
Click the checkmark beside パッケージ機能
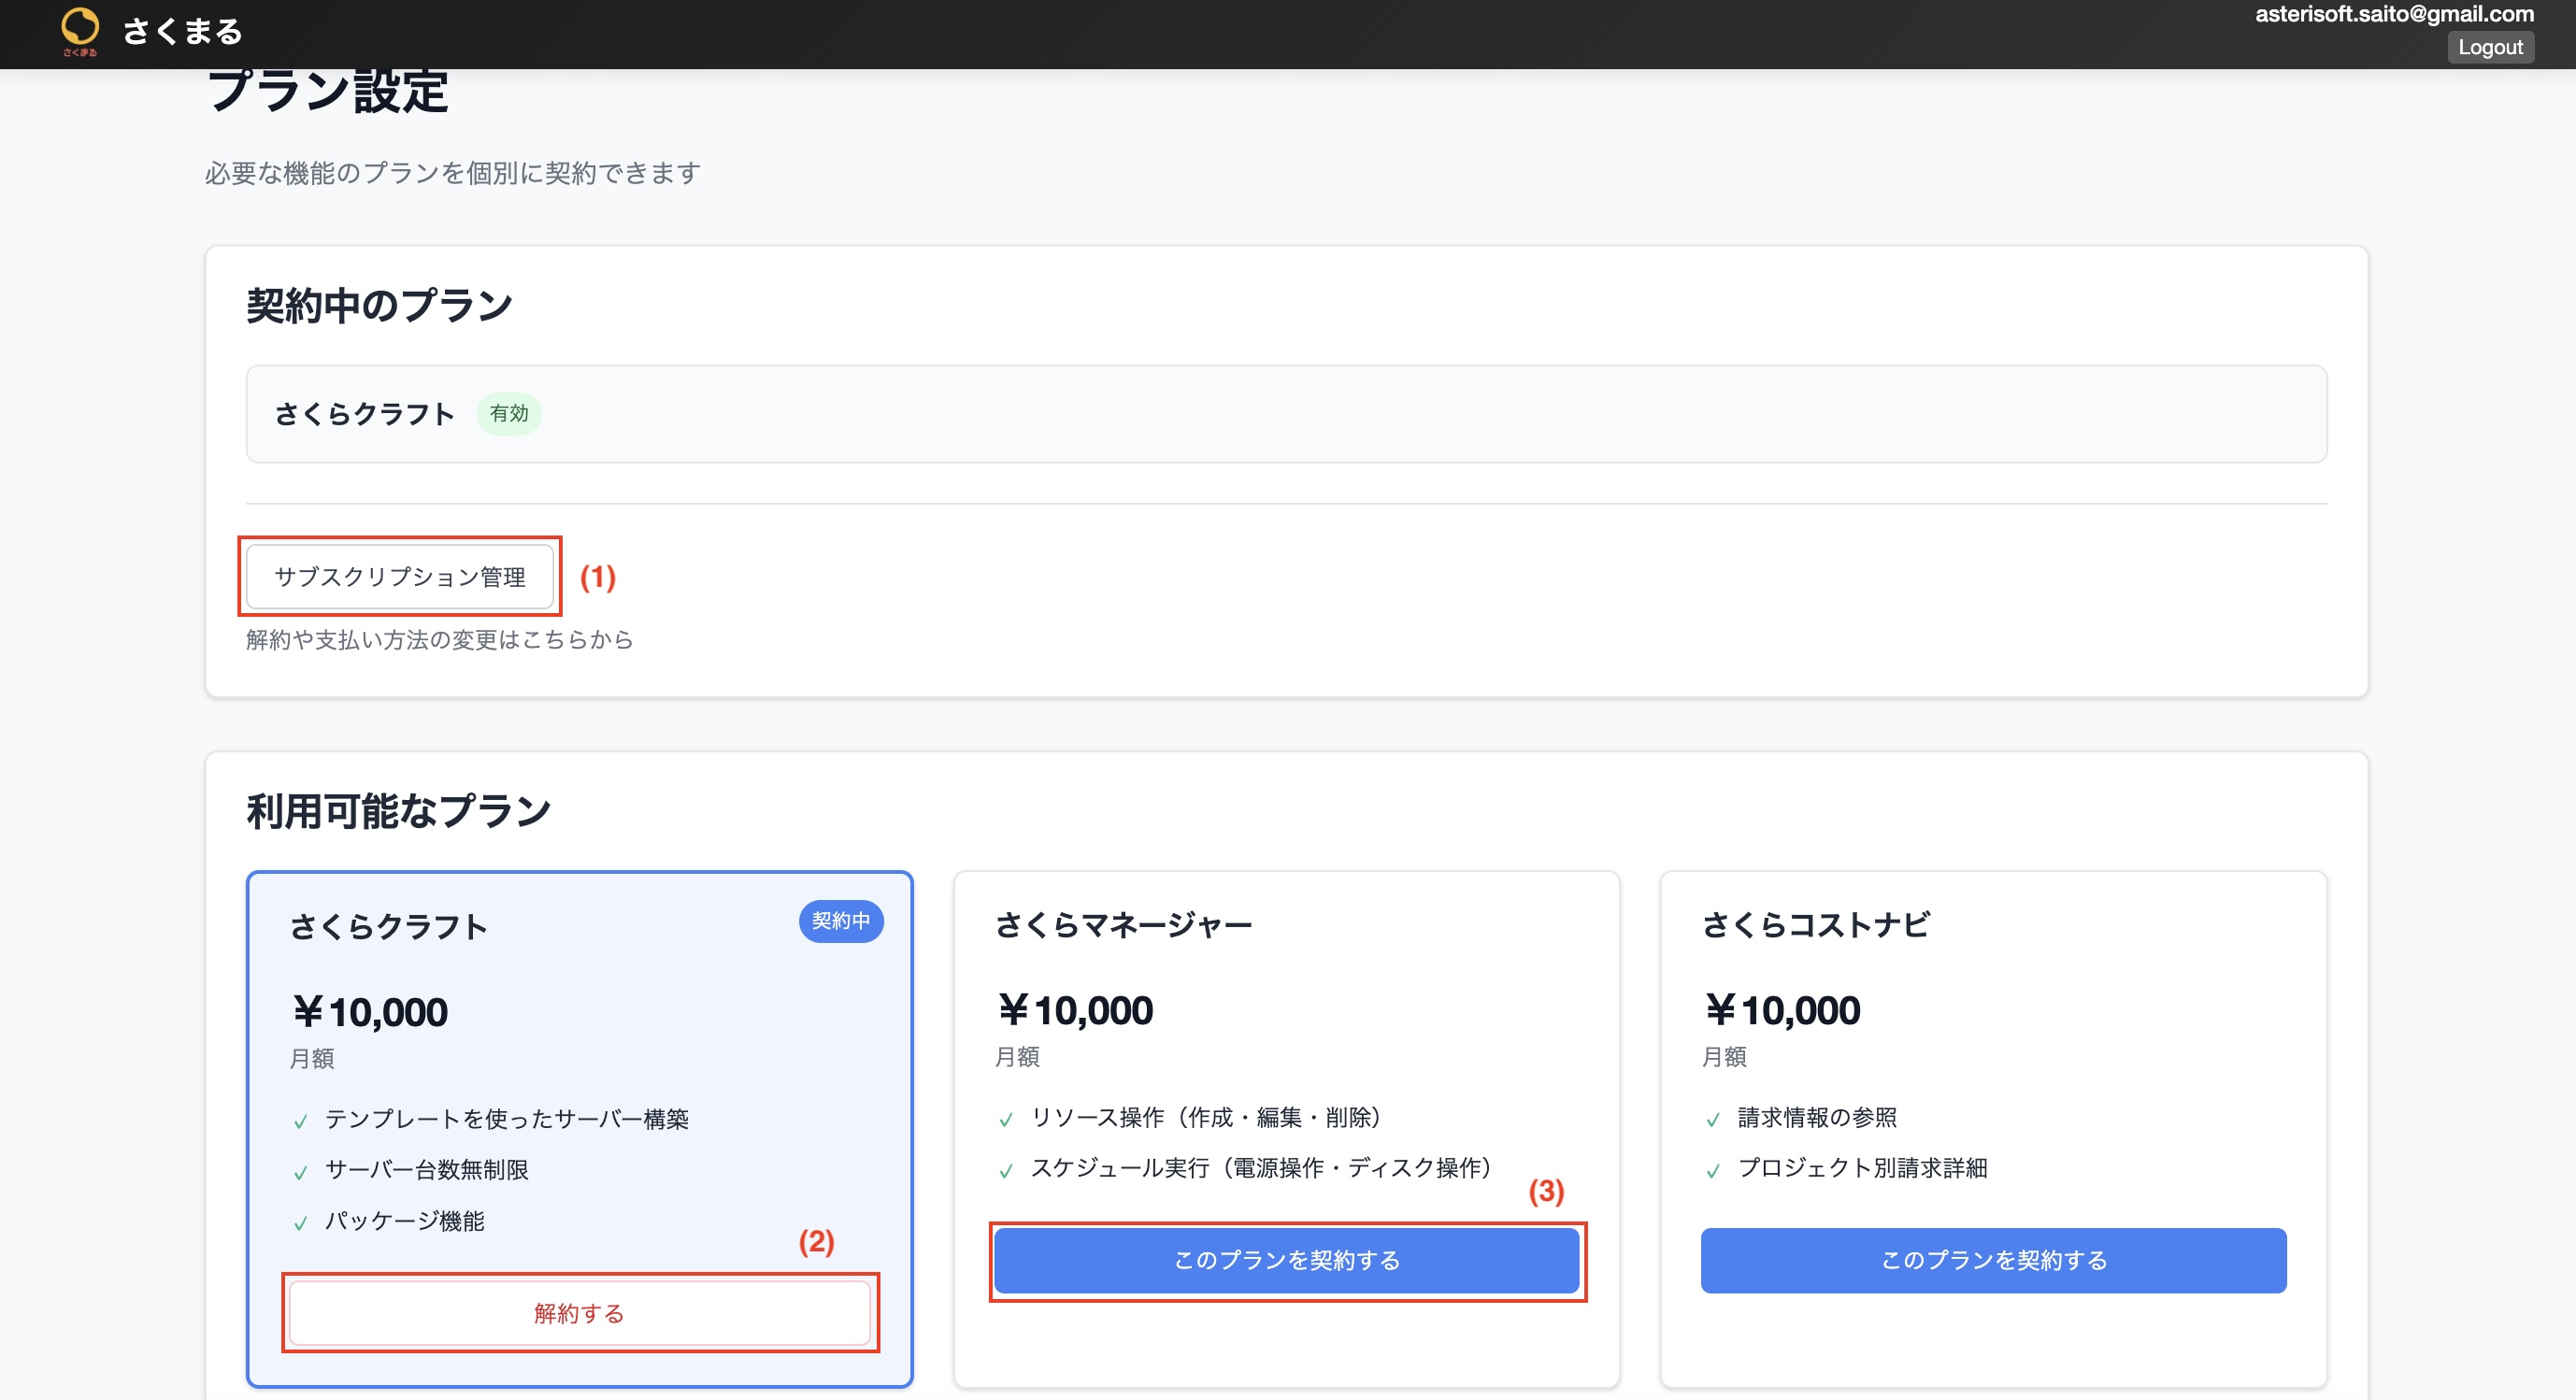(300, 1224)
